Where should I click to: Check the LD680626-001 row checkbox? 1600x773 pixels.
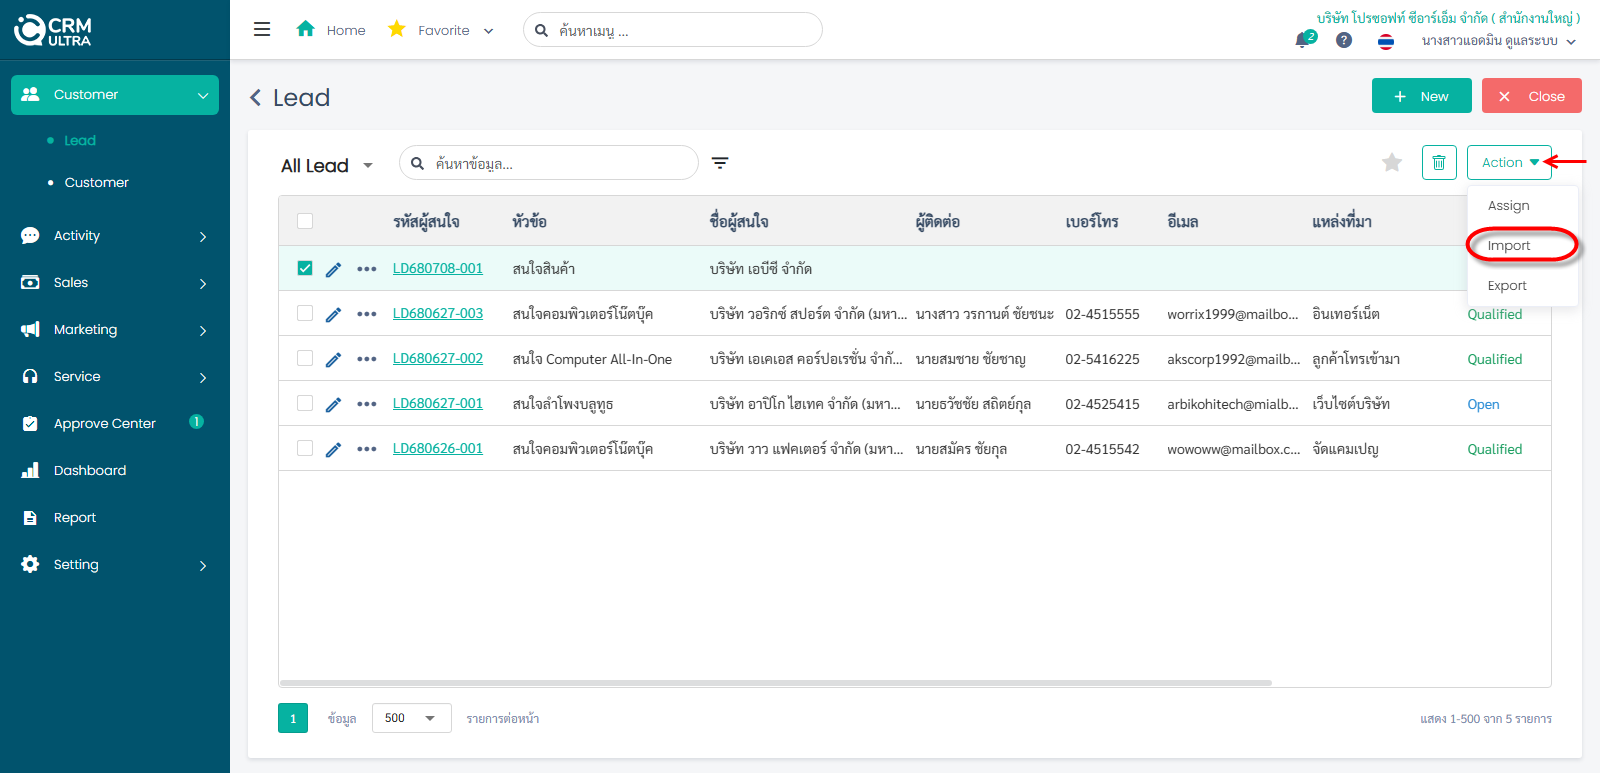[305, 449]
